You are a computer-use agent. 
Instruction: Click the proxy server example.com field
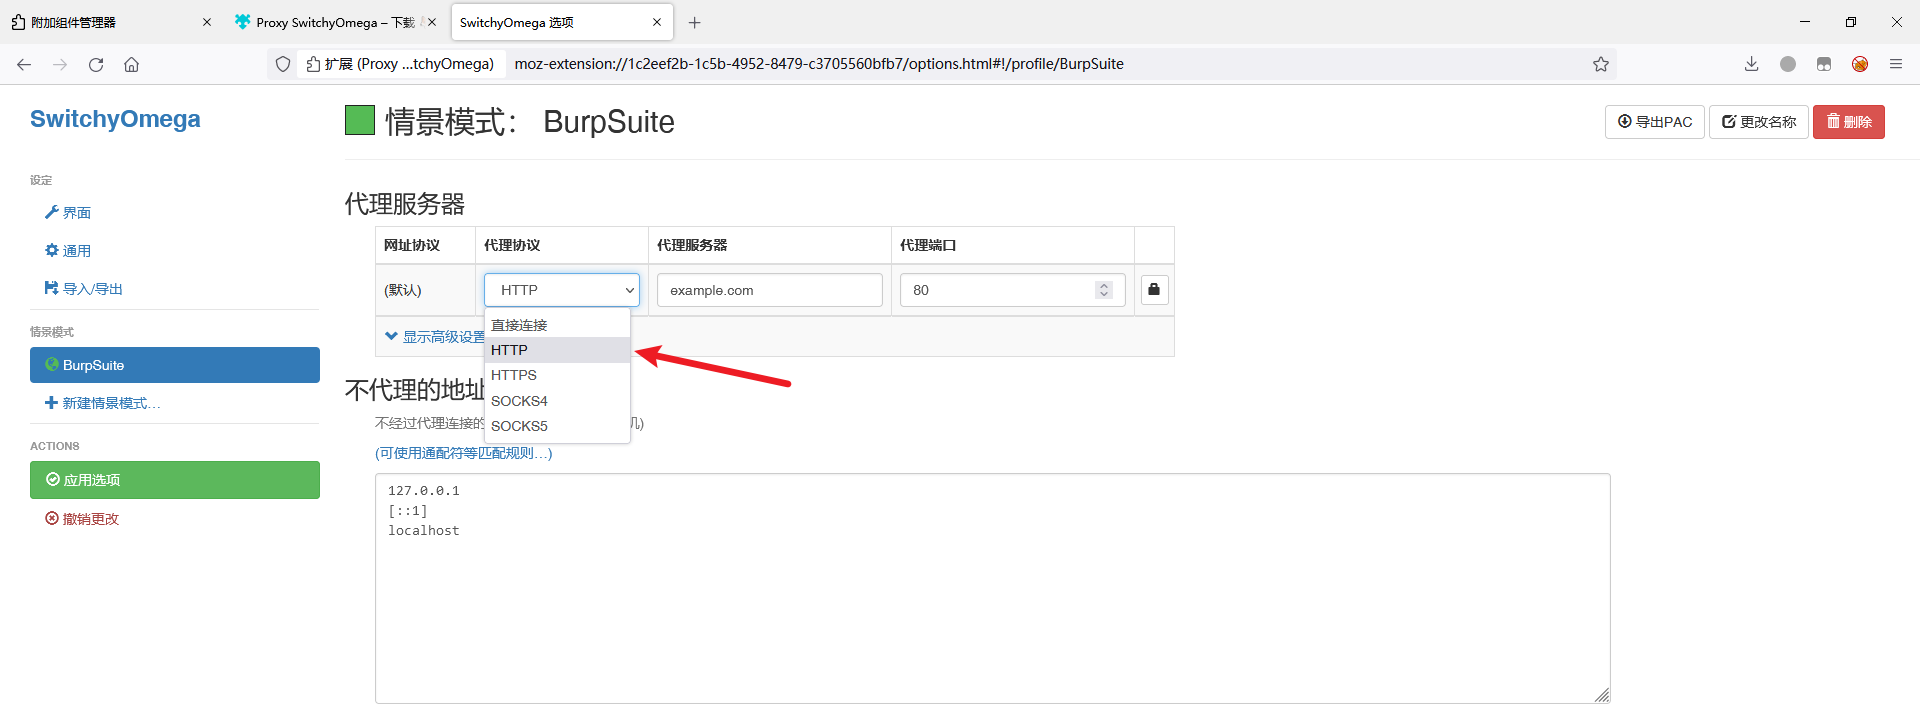769,290
